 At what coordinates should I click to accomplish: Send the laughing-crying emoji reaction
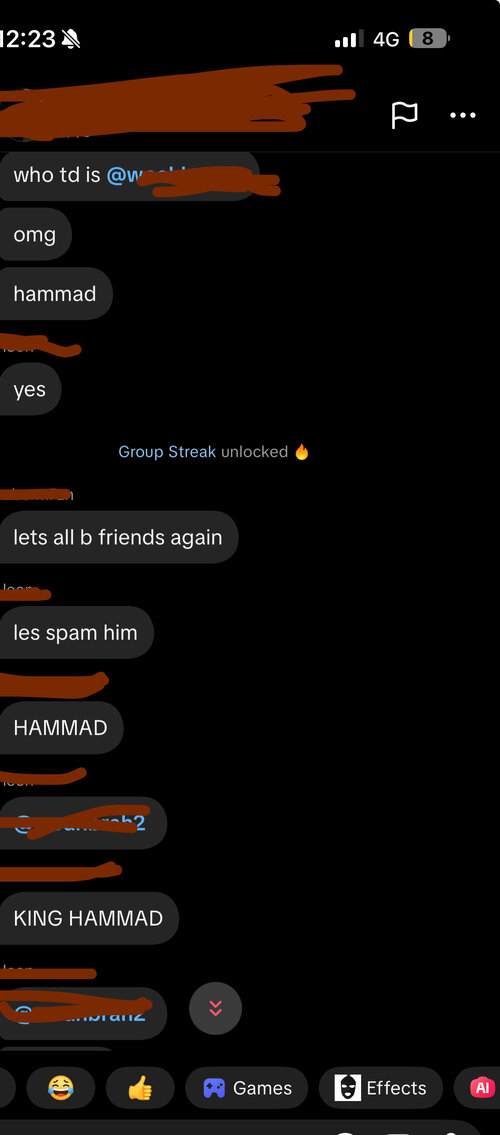[61, 1088]
